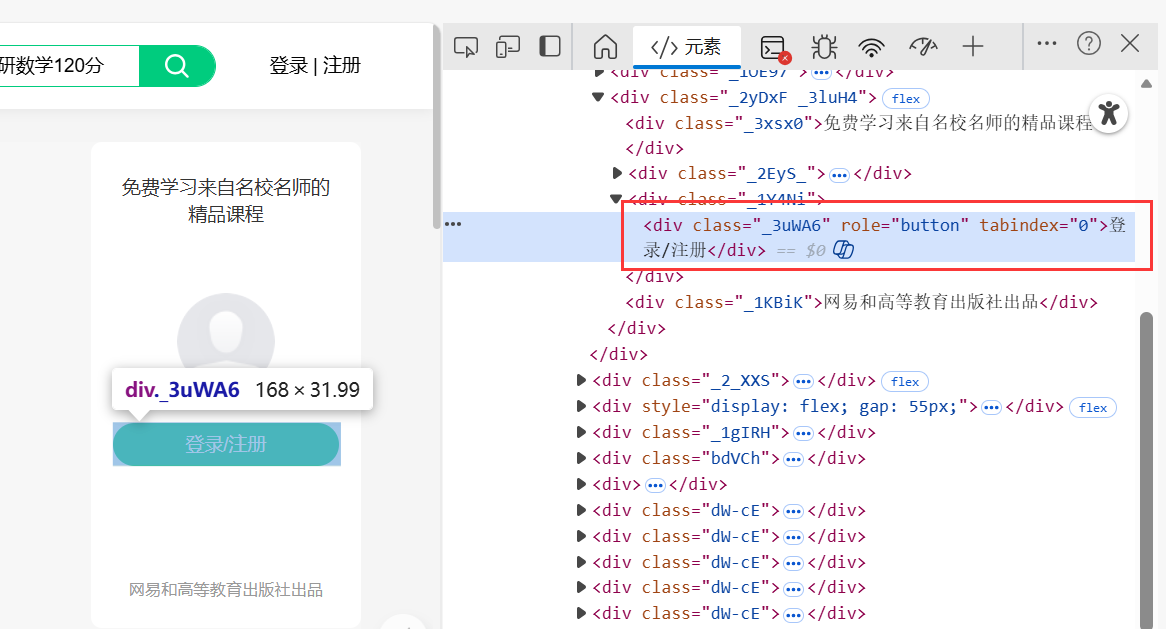The height and width of the screenshot is (629, 1166).
Task: Click ellipsis in the _1gIRH row
Action: (x=803, y=433)
